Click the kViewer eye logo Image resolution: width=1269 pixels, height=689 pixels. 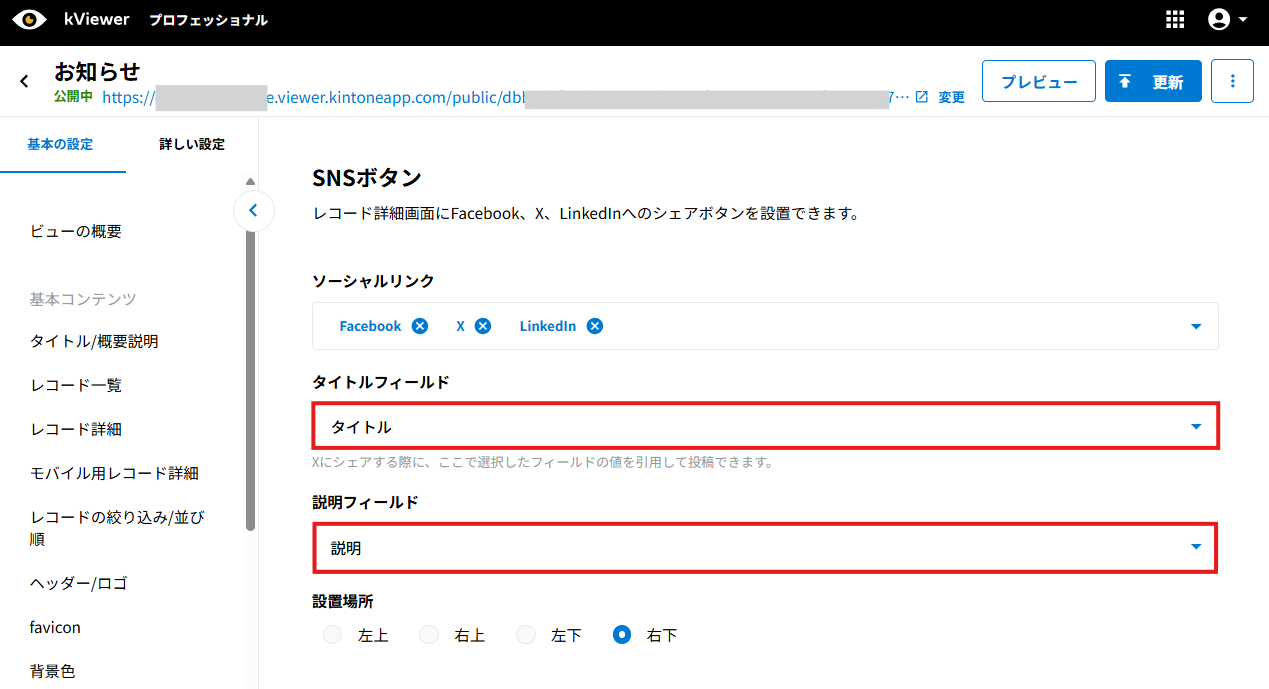[30, 20]
